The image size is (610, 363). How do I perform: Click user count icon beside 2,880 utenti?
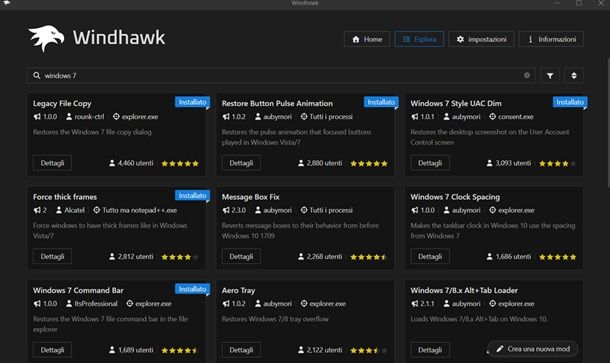tap(301, 163)
